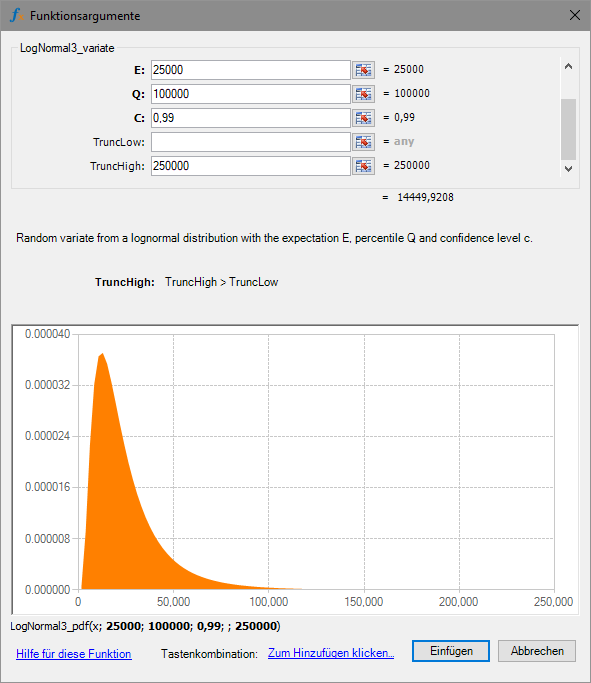591x683 pixels.
Task: Click the Tastenkombination label
Action: 209,654
